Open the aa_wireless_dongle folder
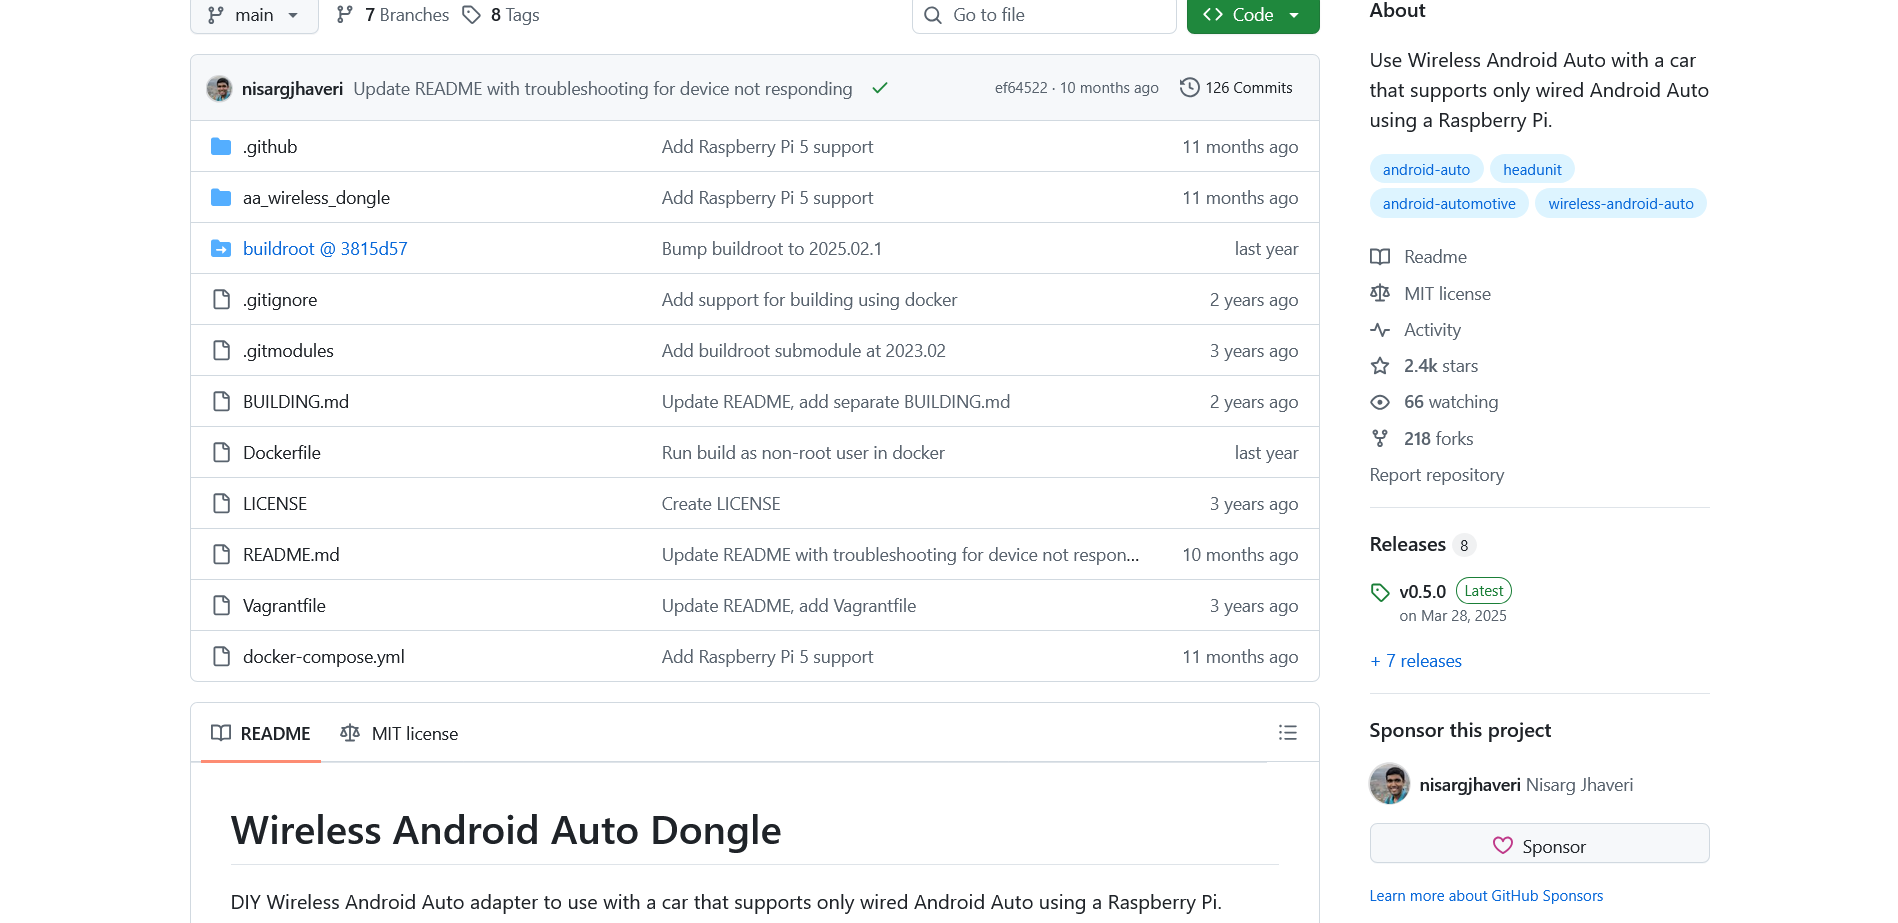Screen dimensions: 1898x923 pyautogui.click(x=316, y=198)
